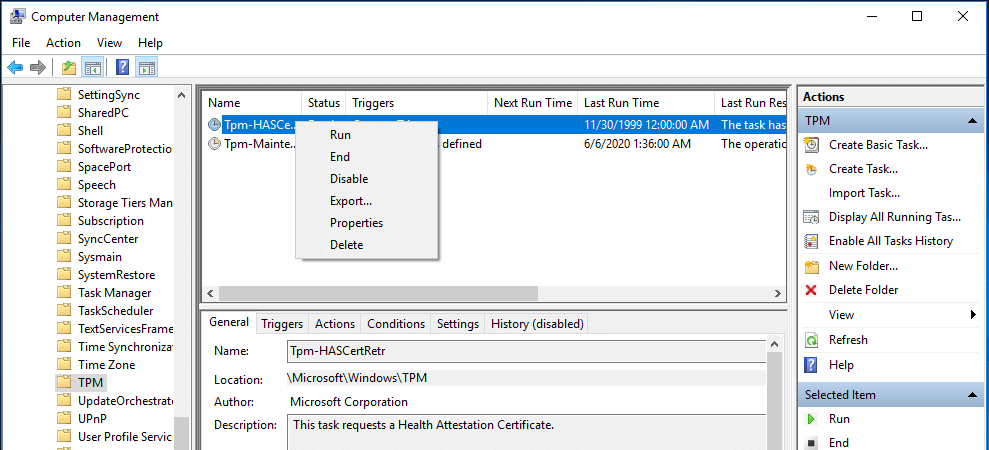Select the General tab

(x=229, y=323)
